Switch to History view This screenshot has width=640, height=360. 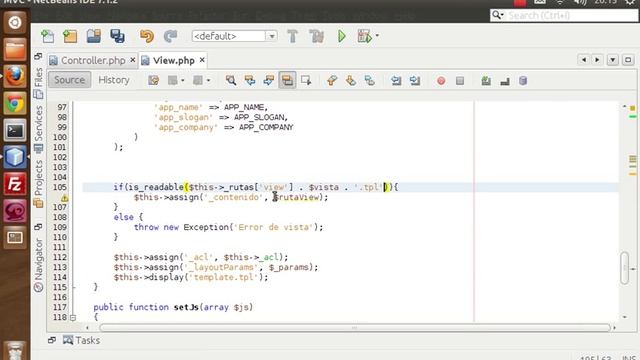[114, 80]
